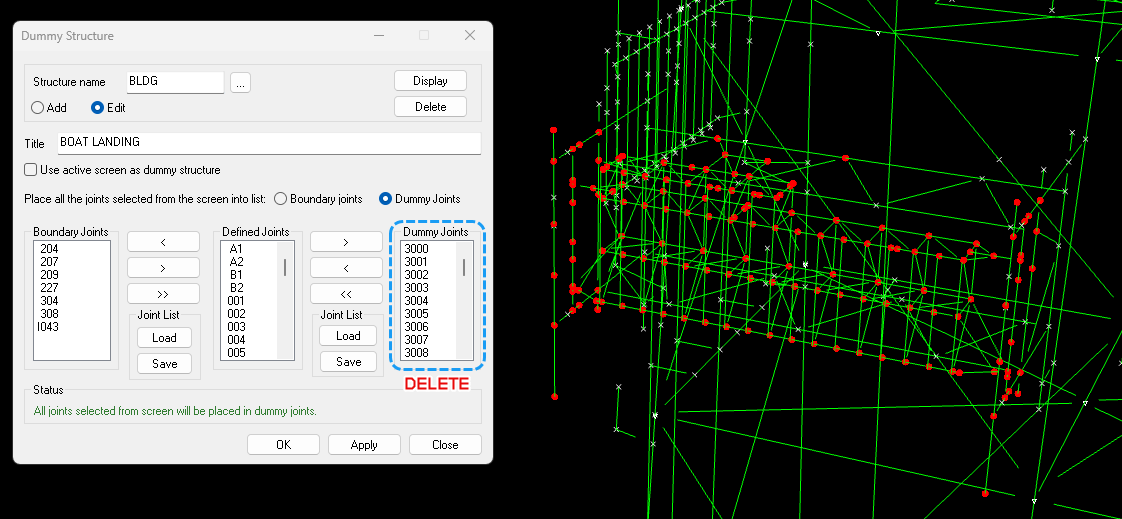Save dummy joint list
Image resolution: width=1122 pixels, height=519 pixels.
tap(348, 362)
